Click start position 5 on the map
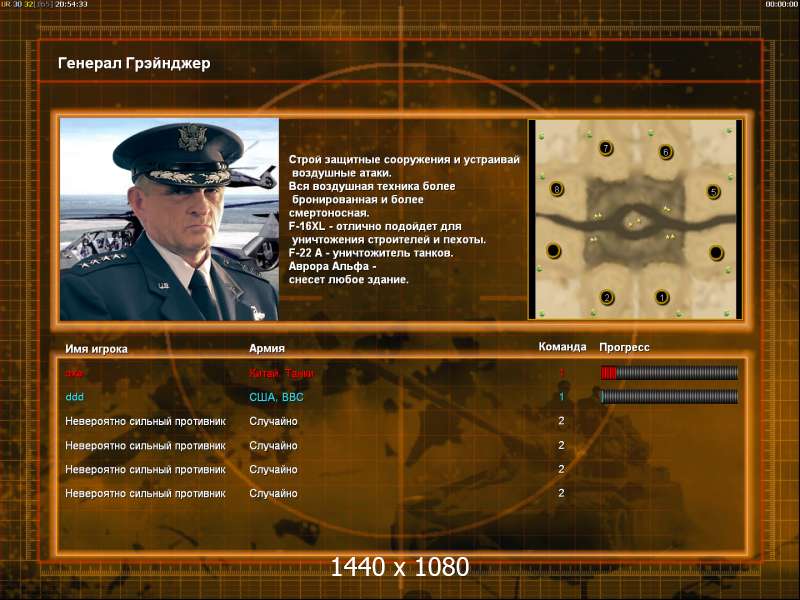Screen dimensions: 800x600 [x=713, y=192]
